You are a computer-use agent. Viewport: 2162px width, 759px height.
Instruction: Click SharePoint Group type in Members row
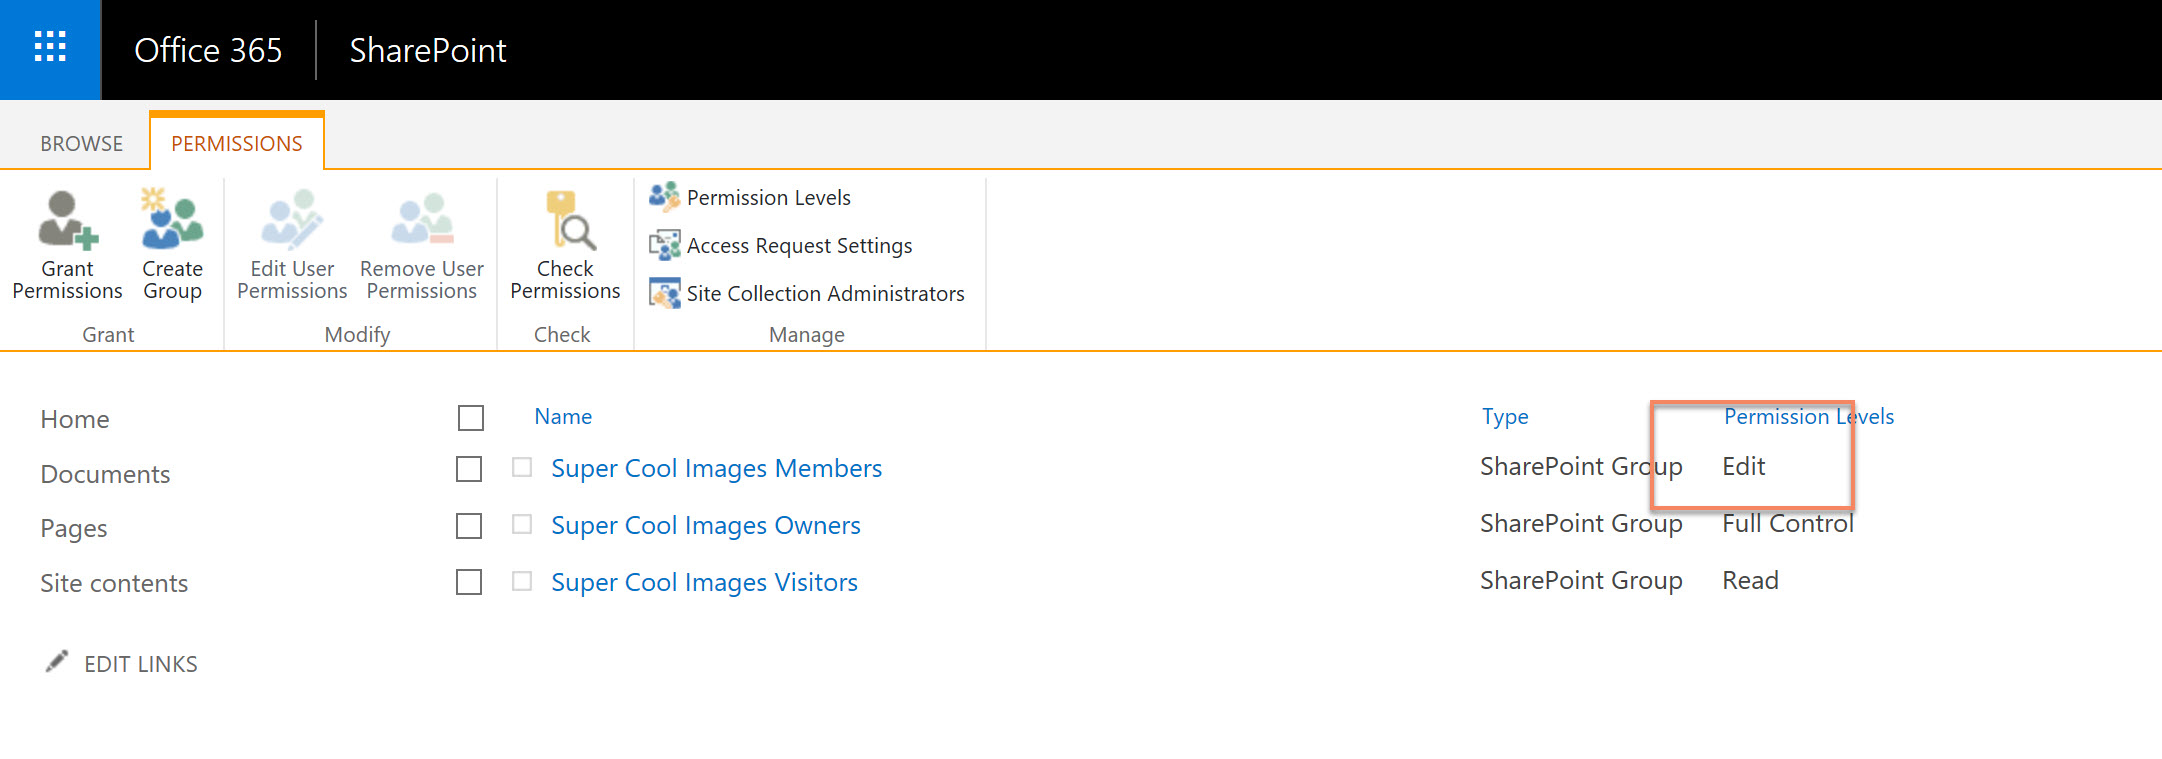pyautogui.click(x=1581, y=466)
